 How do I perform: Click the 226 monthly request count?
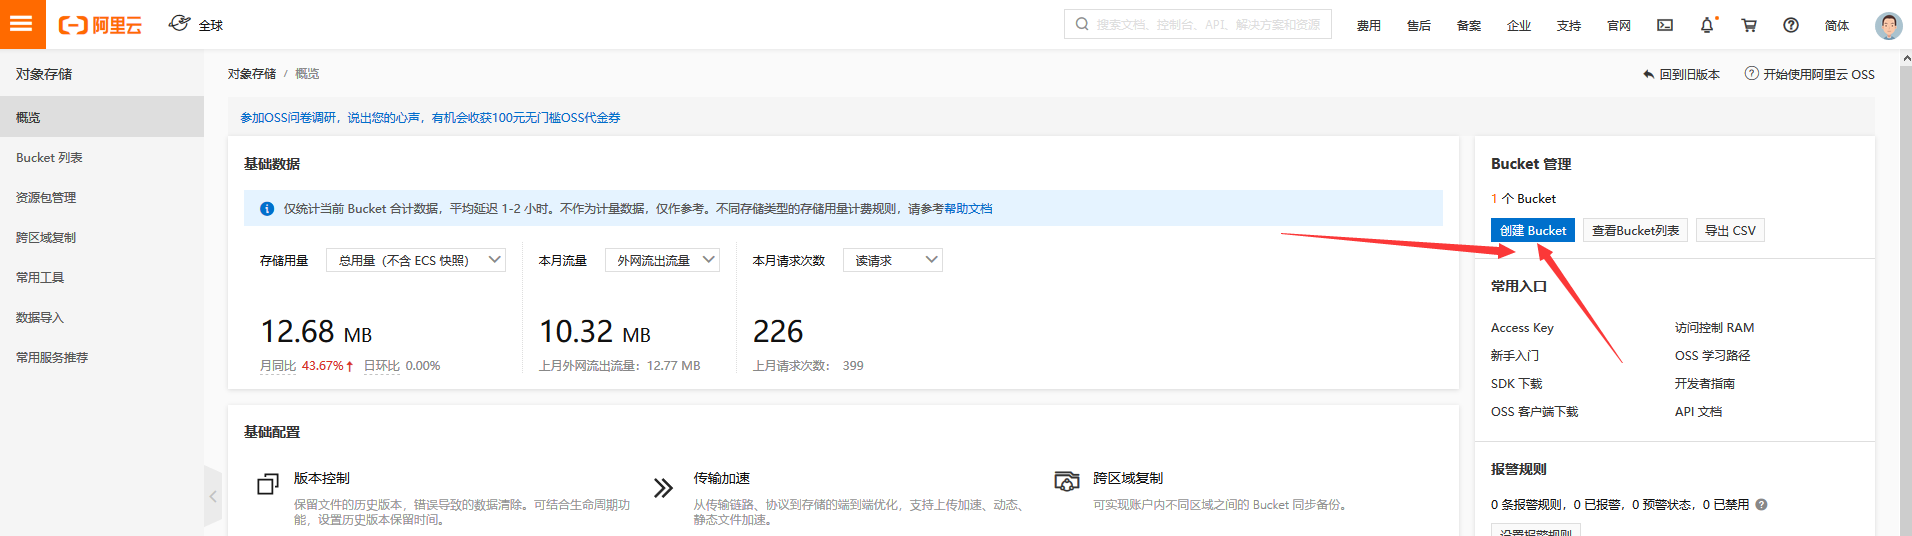tap(778, 332)
